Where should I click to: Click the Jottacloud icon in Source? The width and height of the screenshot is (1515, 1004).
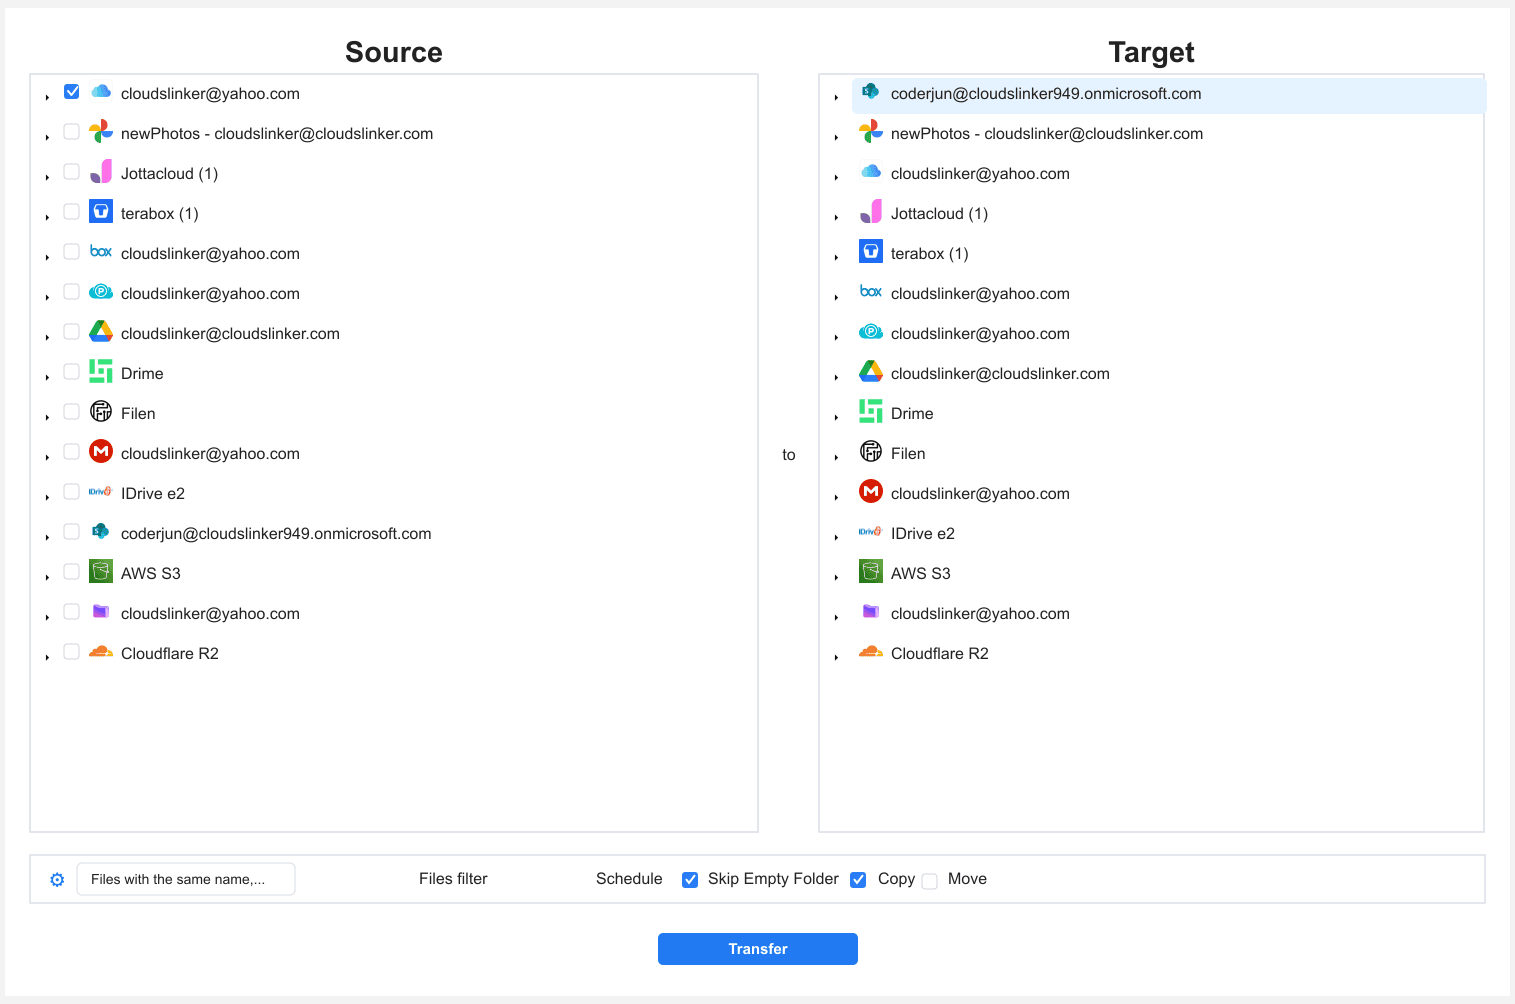tap(101, 172)
